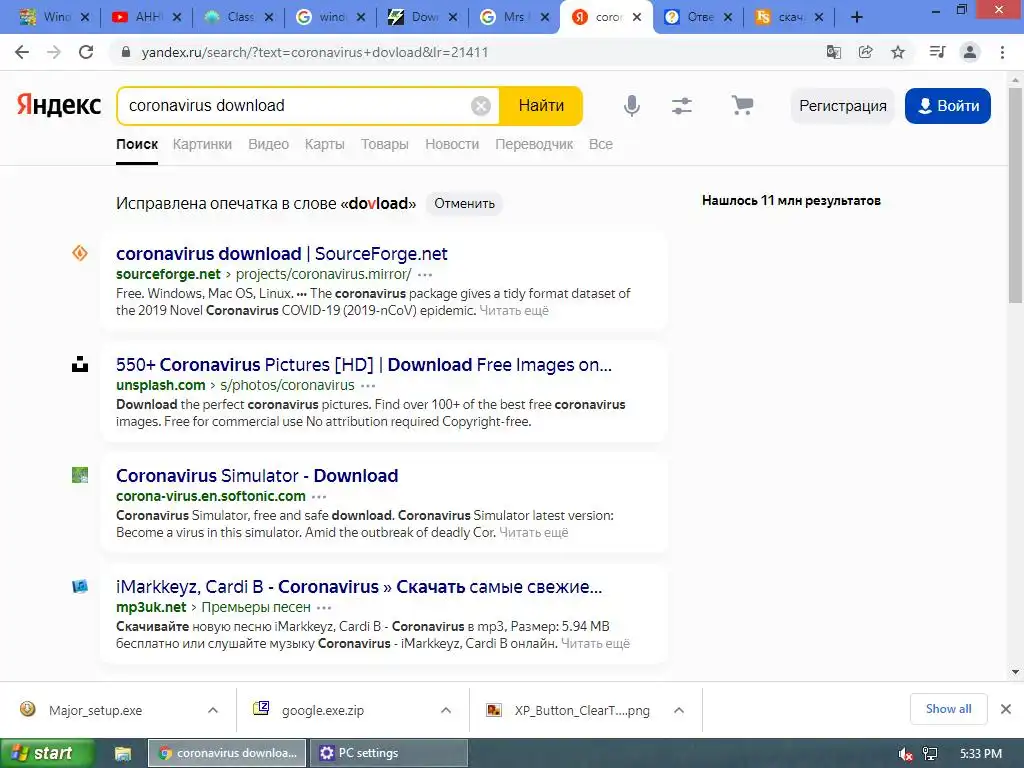
Task: Open the Major_setup.exe download
Action: (x=95, y=711)
